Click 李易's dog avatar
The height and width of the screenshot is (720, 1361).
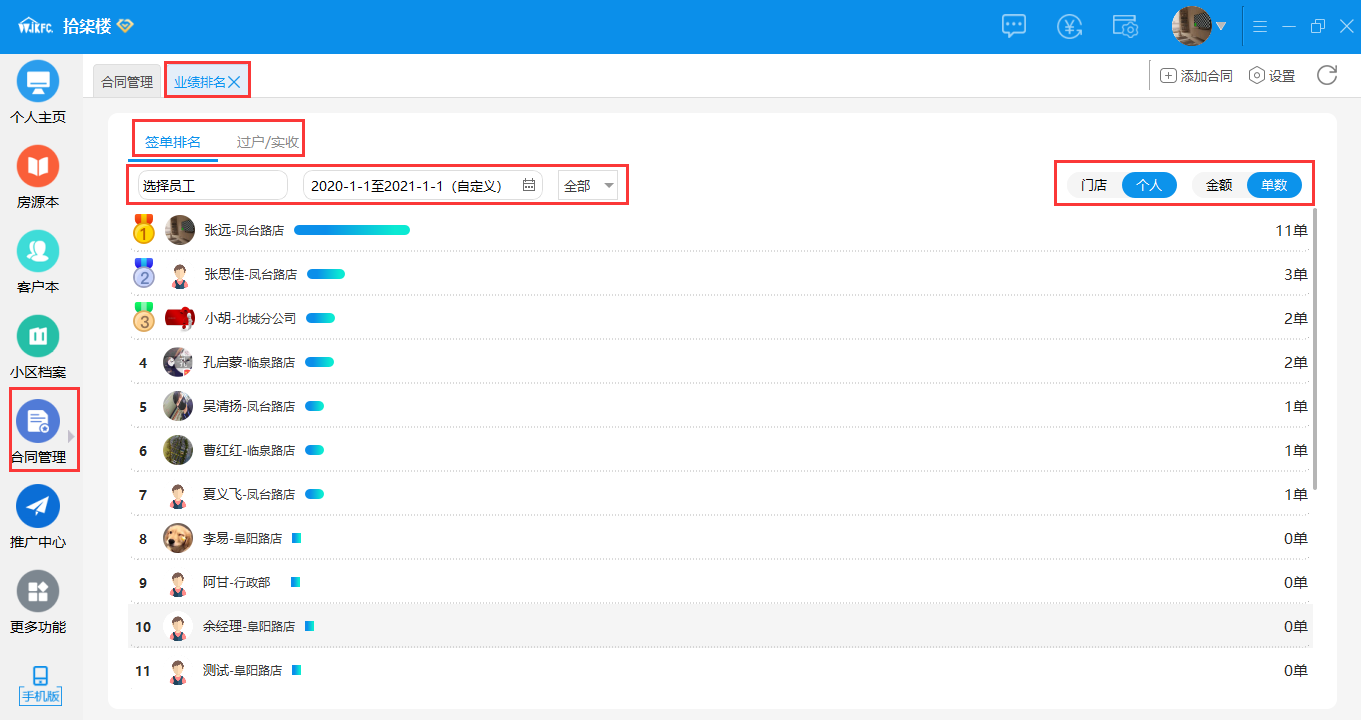point(178,538)
